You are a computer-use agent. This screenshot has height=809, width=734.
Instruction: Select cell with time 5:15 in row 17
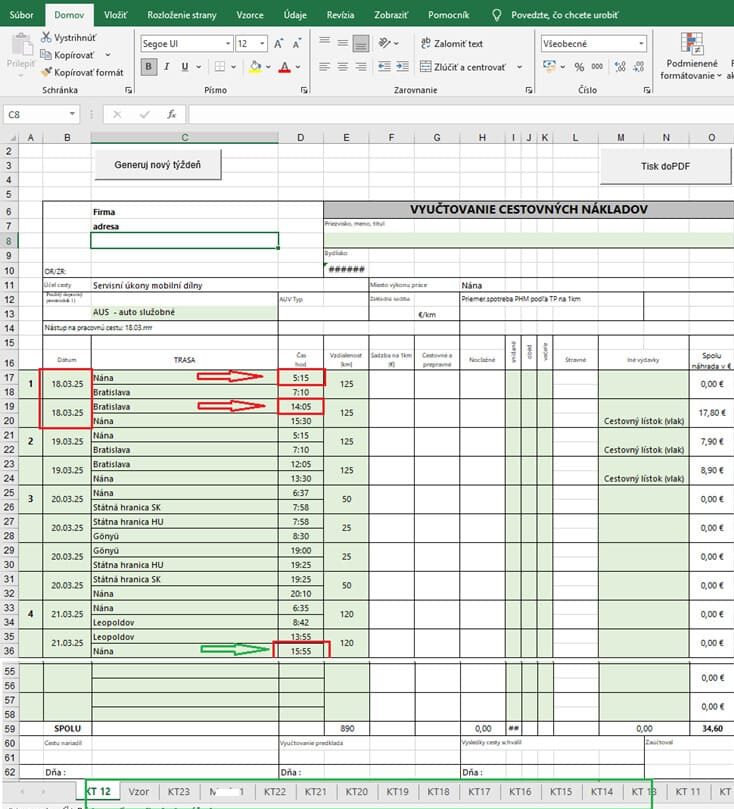301,378
